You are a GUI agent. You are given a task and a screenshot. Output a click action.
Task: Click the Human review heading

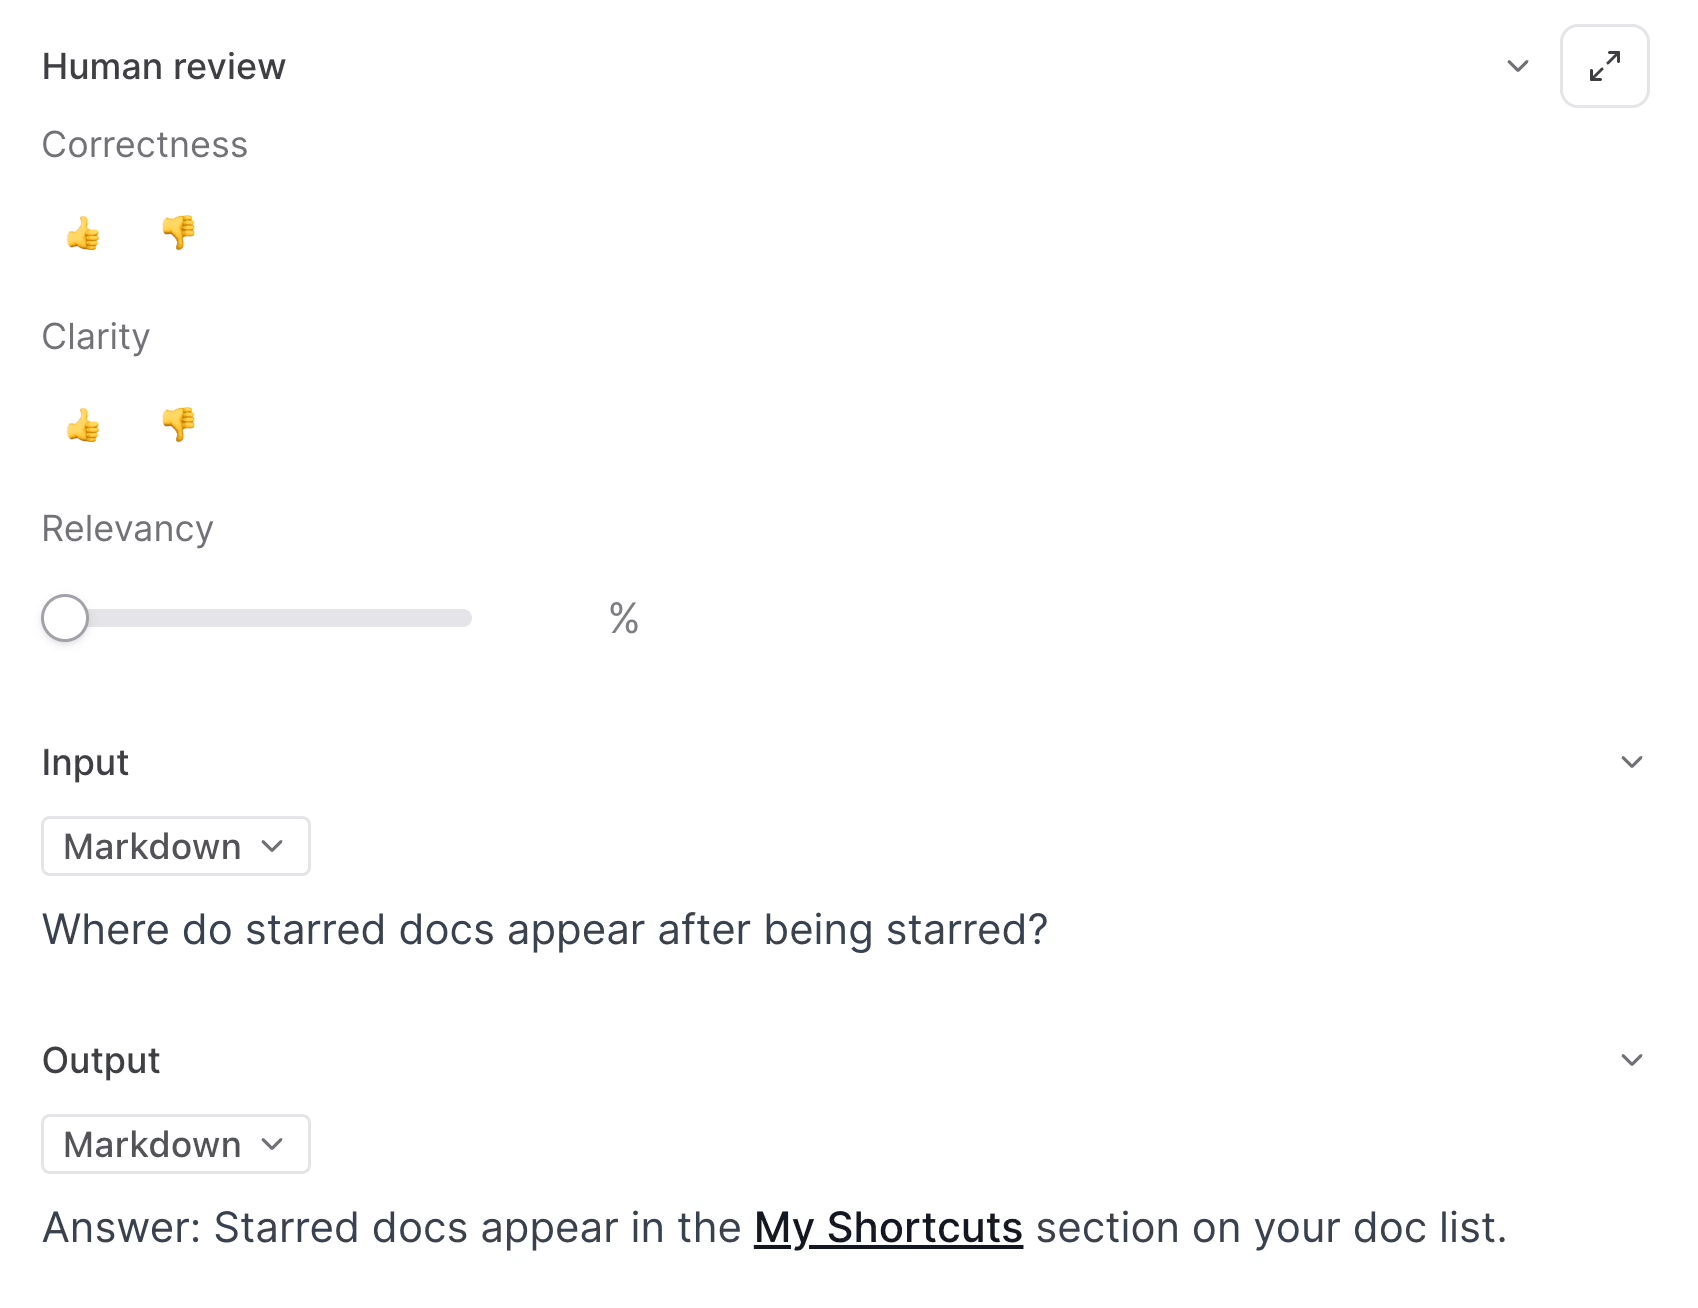click(x=164, y=67)
